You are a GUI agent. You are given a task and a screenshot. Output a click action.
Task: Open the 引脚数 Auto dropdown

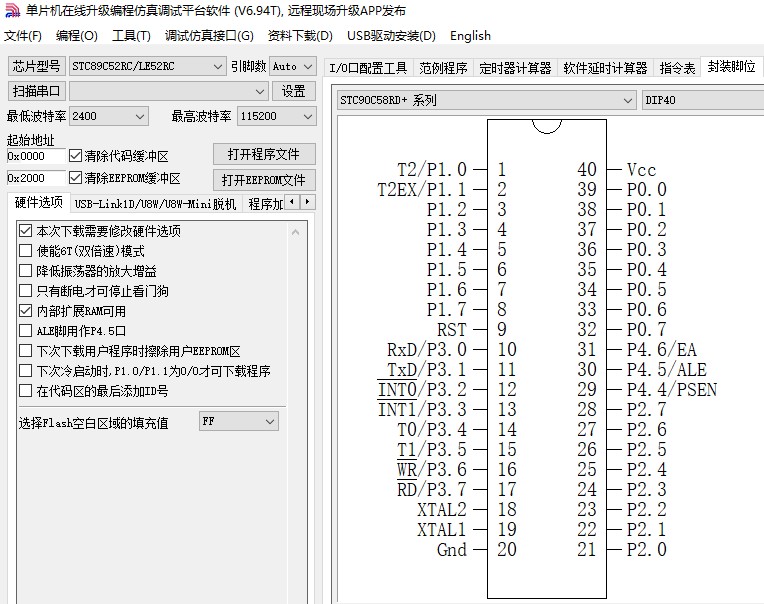pos(292,66)
